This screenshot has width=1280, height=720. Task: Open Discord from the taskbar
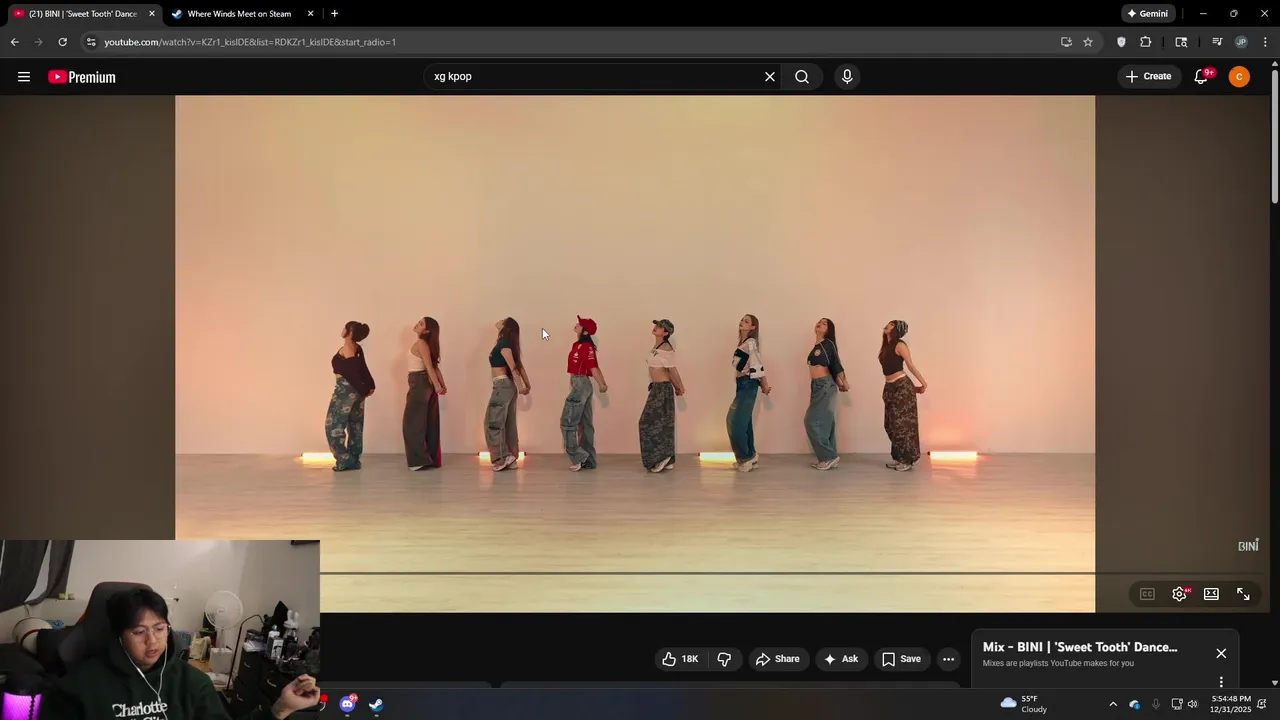[347, 704]
